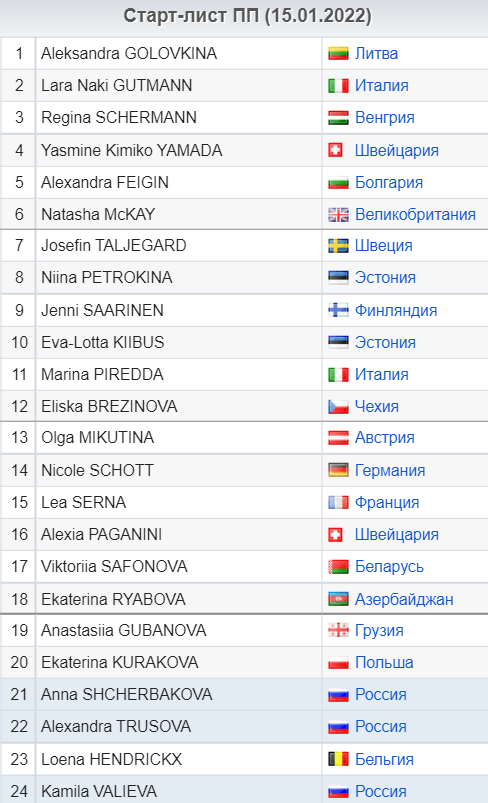
Task: Open the Великобритания link
Action: (x=415, y=215)
